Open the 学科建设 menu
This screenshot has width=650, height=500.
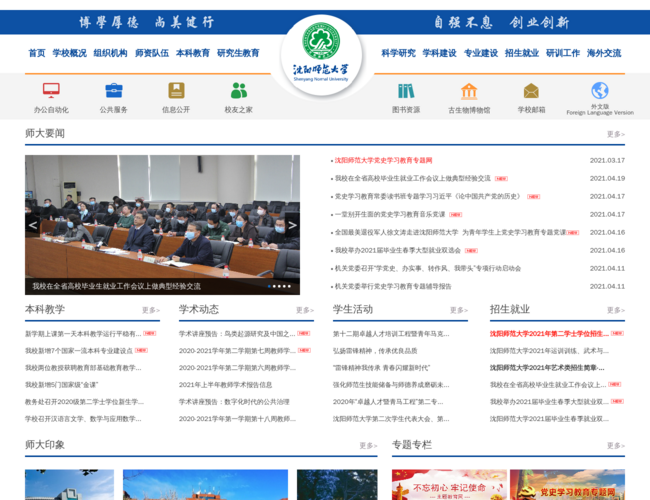pyautogui.click(x=439, y=53)
